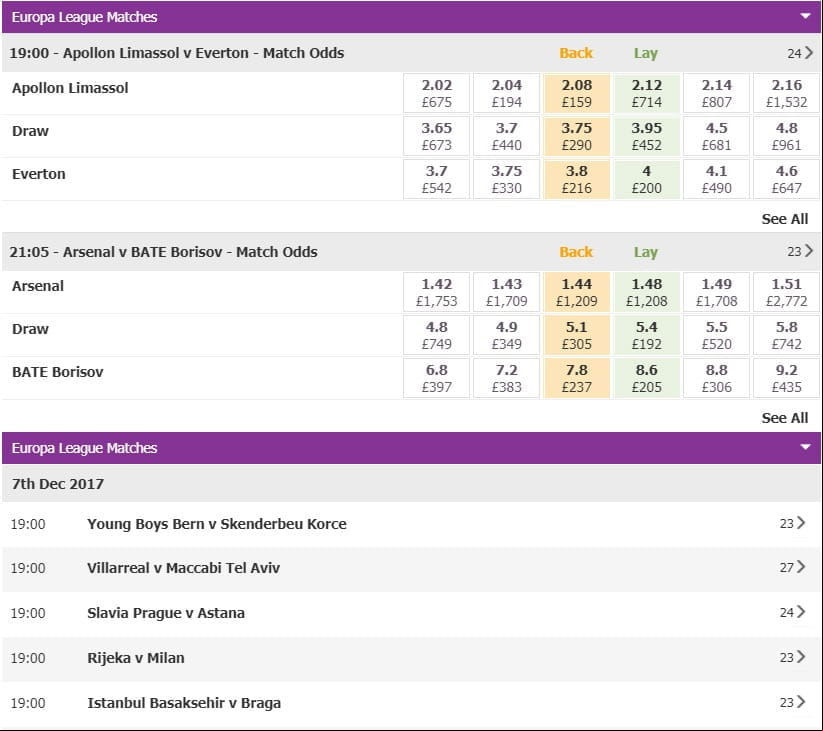This screenshot has height=731, width=823.
Task: Open Slavia Prague v Astana chevron
Action: [801, 612]
